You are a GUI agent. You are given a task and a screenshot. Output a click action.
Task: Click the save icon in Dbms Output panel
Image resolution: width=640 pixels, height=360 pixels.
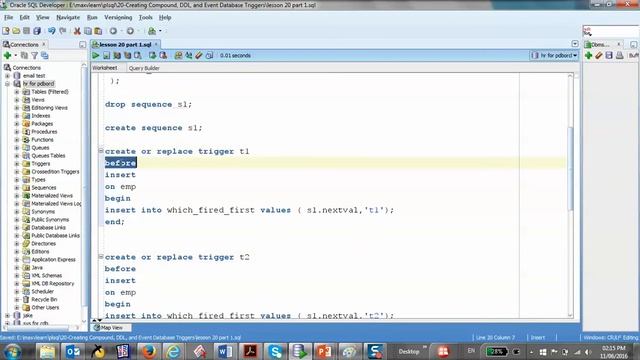point(609,56)
